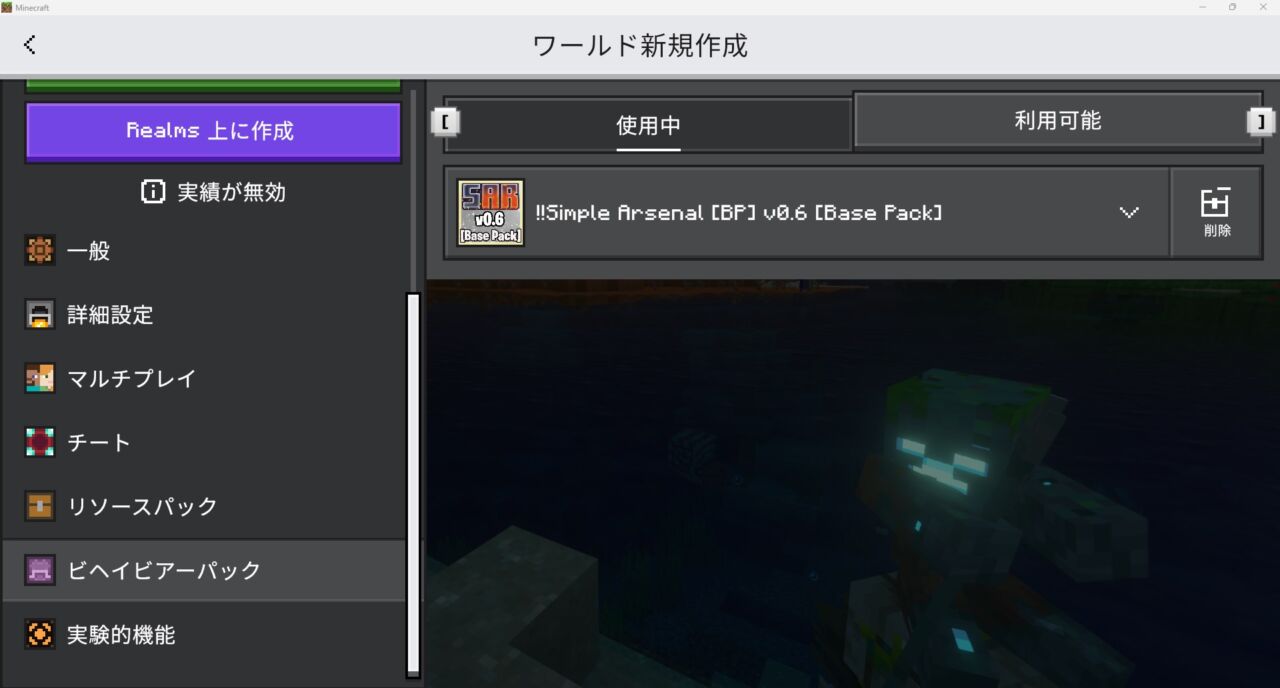
Task: Click the left bracket tab navigation
Action: (444, 121)
